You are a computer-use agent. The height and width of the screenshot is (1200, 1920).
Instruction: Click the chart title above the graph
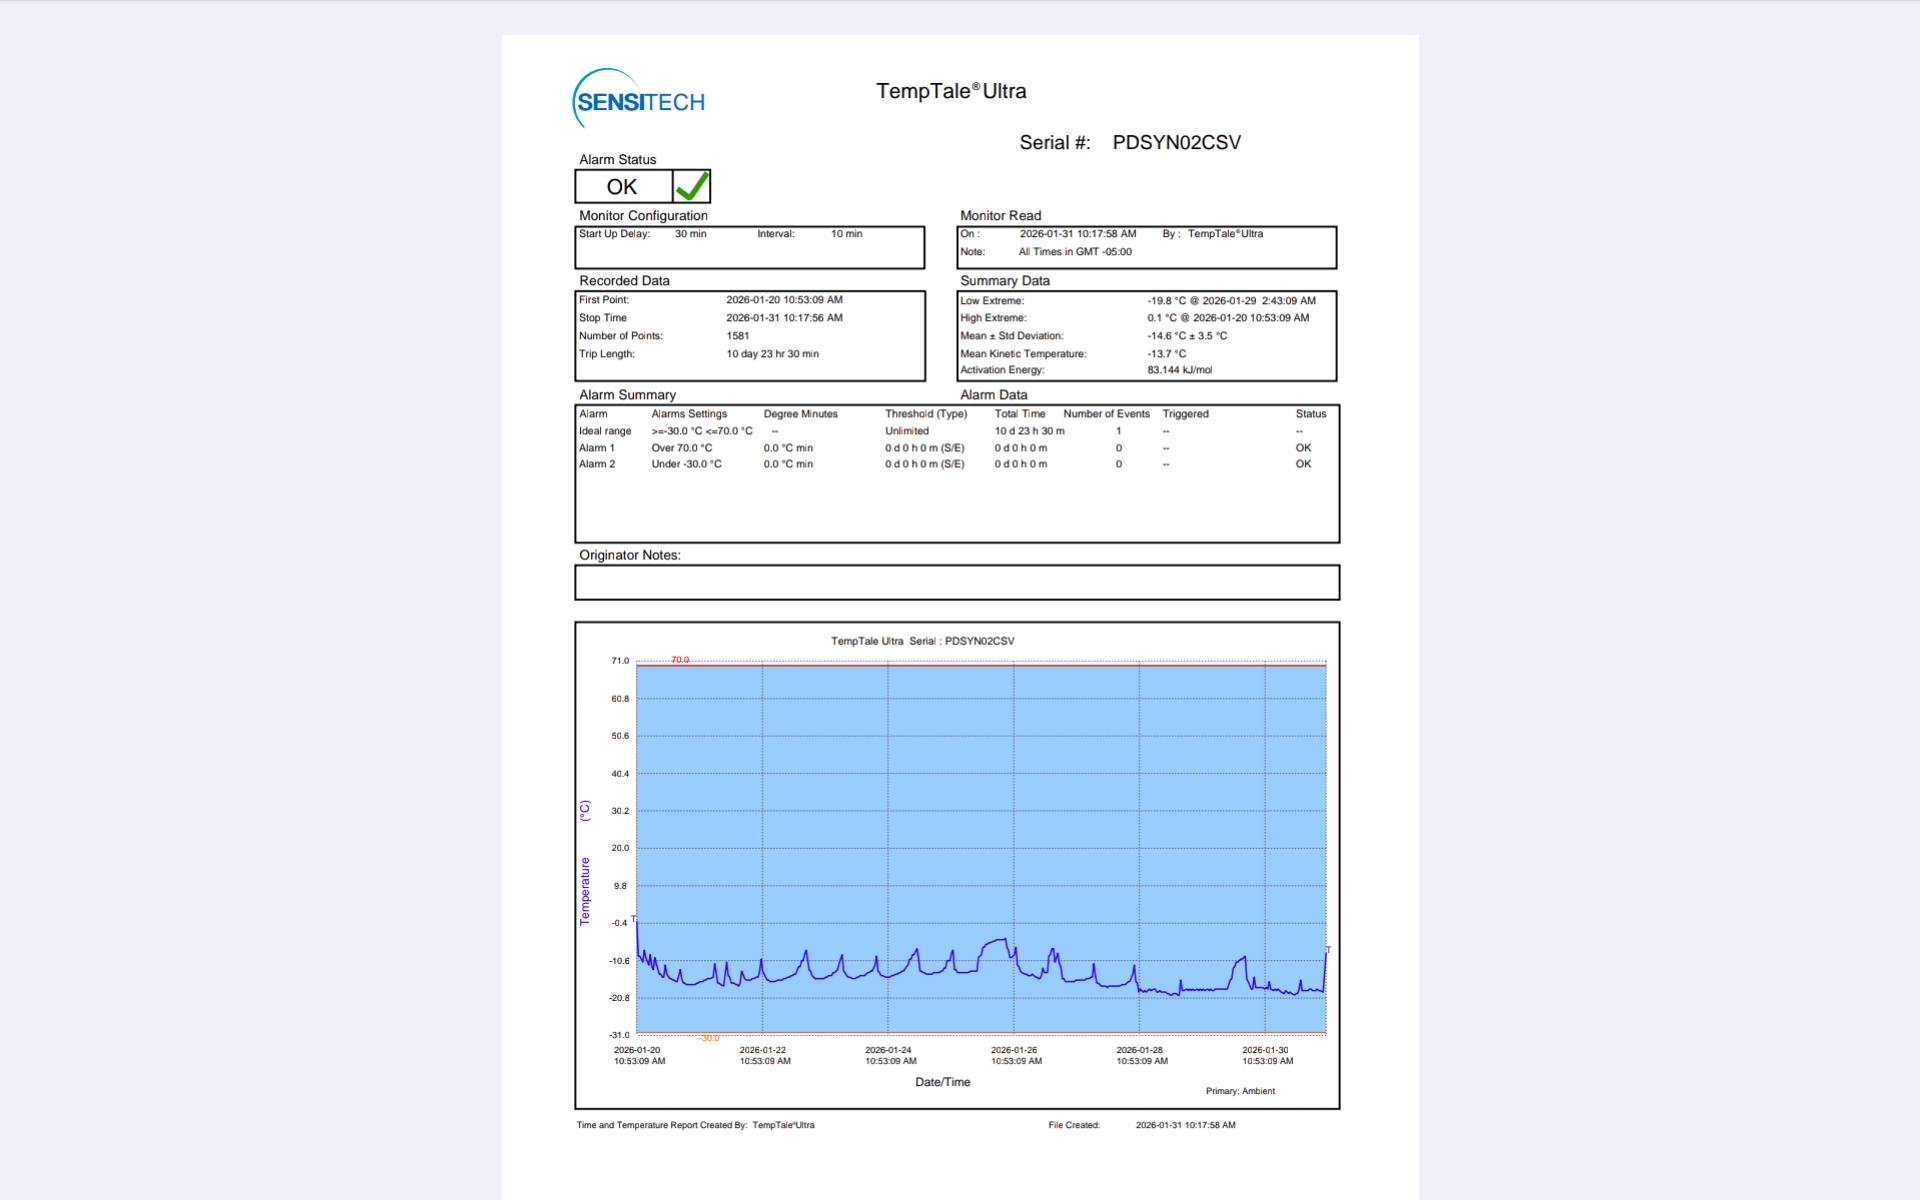coord(922,641)
